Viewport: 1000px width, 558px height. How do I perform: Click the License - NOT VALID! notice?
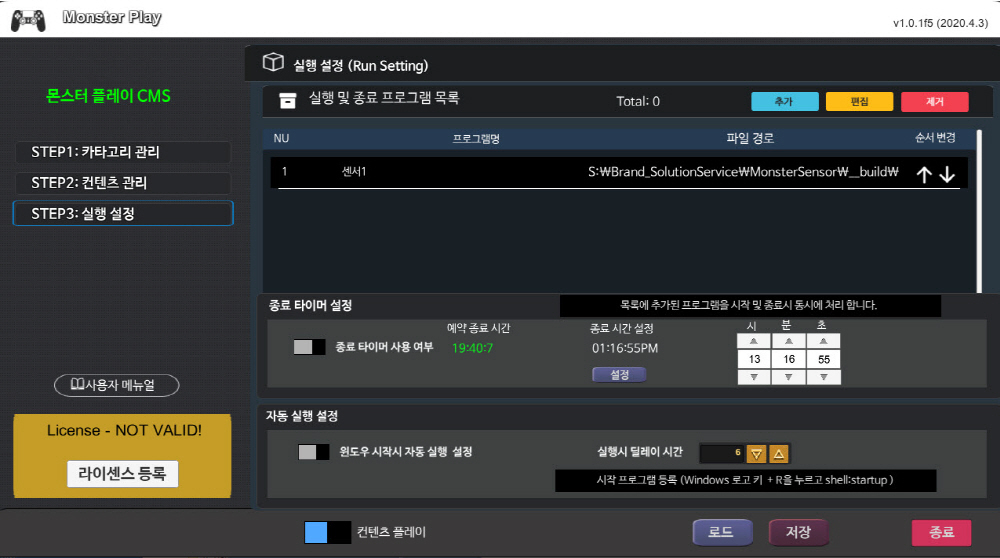[124, 430]
